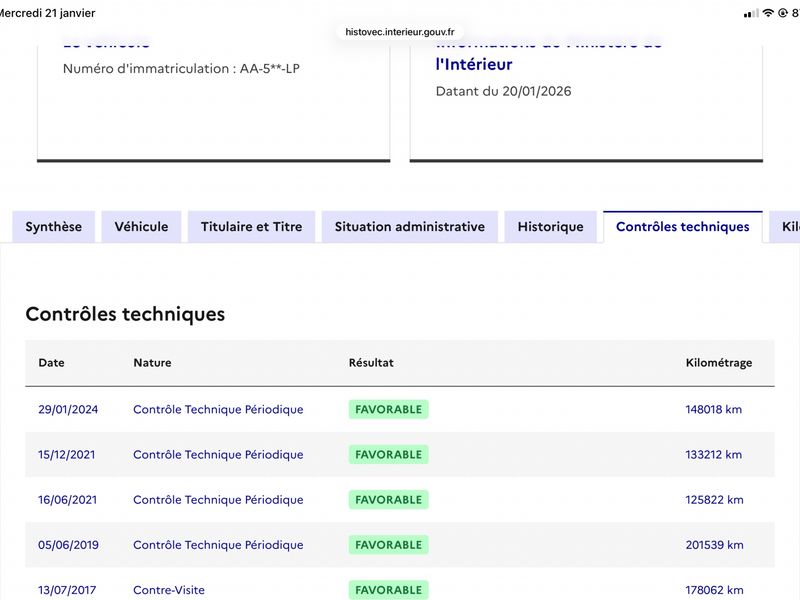Click Contrôle Technique Périodique in the 05/06/2019 row

click(x=218, y=545)
